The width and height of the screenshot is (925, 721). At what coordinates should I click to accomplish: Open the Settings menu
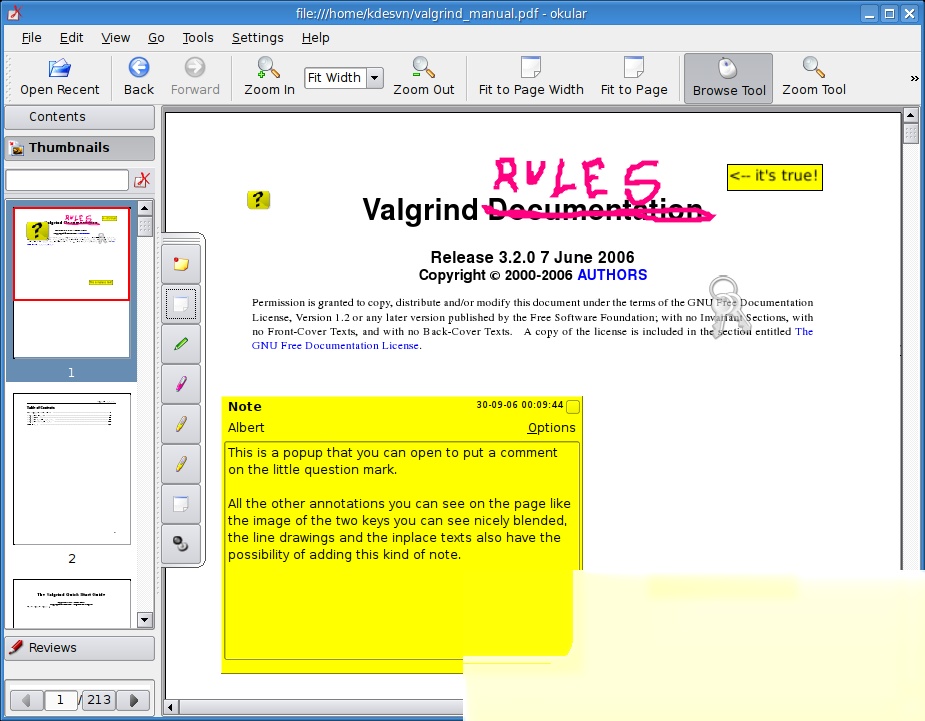pyautogui.click(x=257, y=38)
